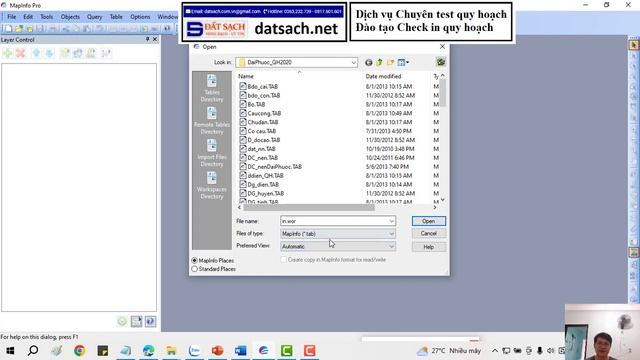Open the File menu

(11, 17)
